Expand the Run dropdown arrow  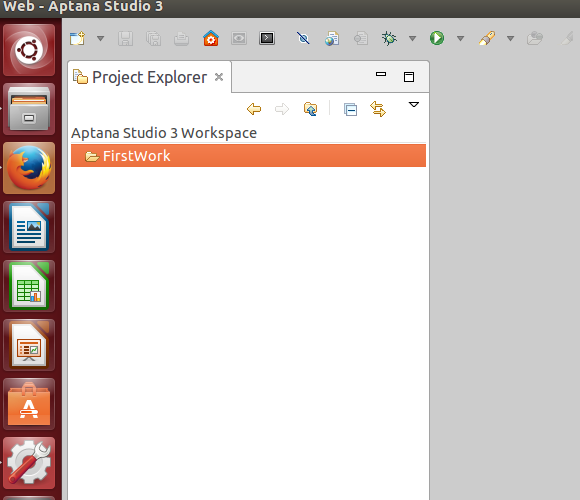click(x=461, y=38)
